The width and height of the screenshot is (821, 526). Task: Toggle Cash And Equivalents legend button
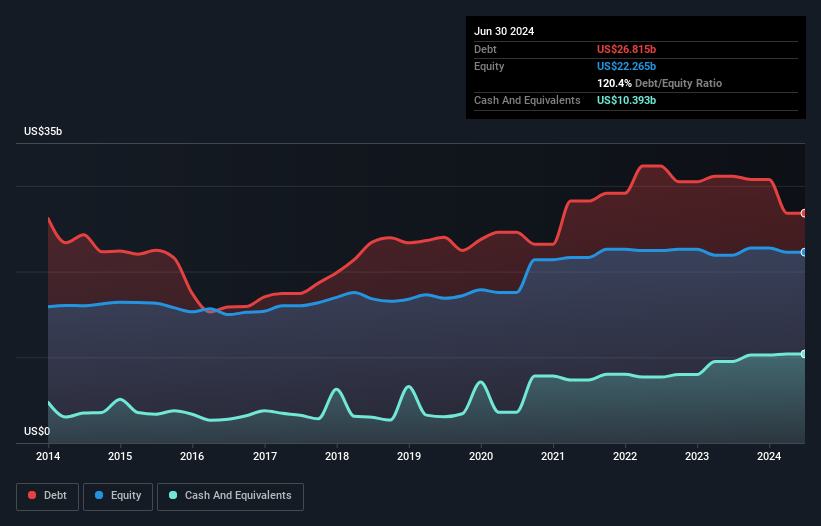230,496
